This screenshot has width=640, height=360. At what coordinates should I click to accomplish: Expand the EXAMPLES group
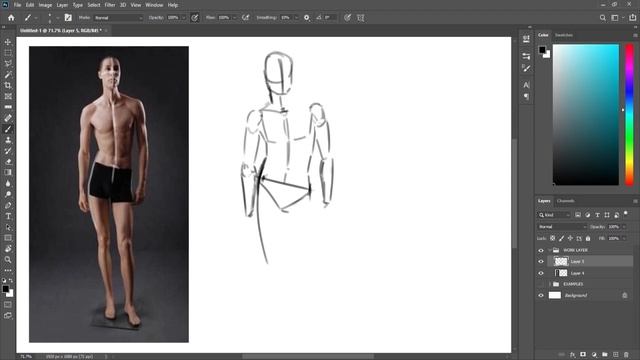(550, 284)
